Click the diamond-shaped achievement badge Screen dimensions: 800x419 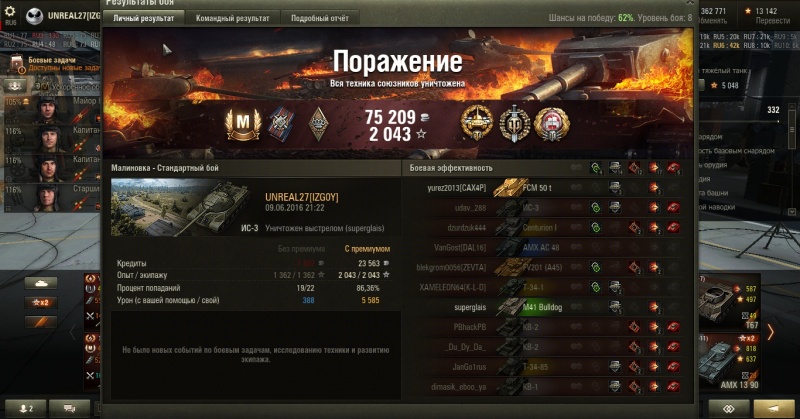[320, 125]
